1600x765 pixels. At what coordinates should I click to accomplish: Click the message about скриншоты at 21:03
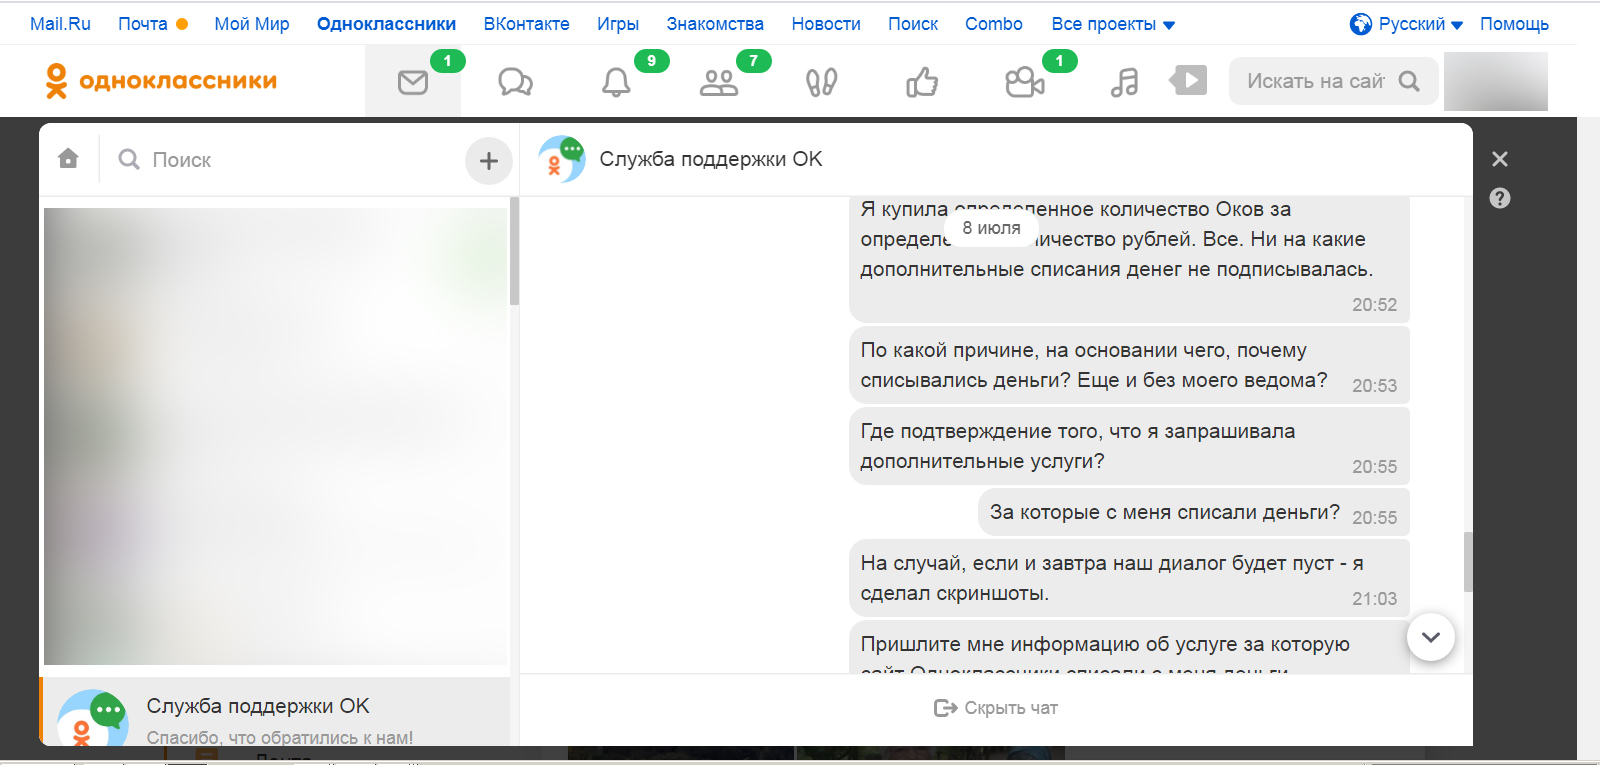(1129, 578)
